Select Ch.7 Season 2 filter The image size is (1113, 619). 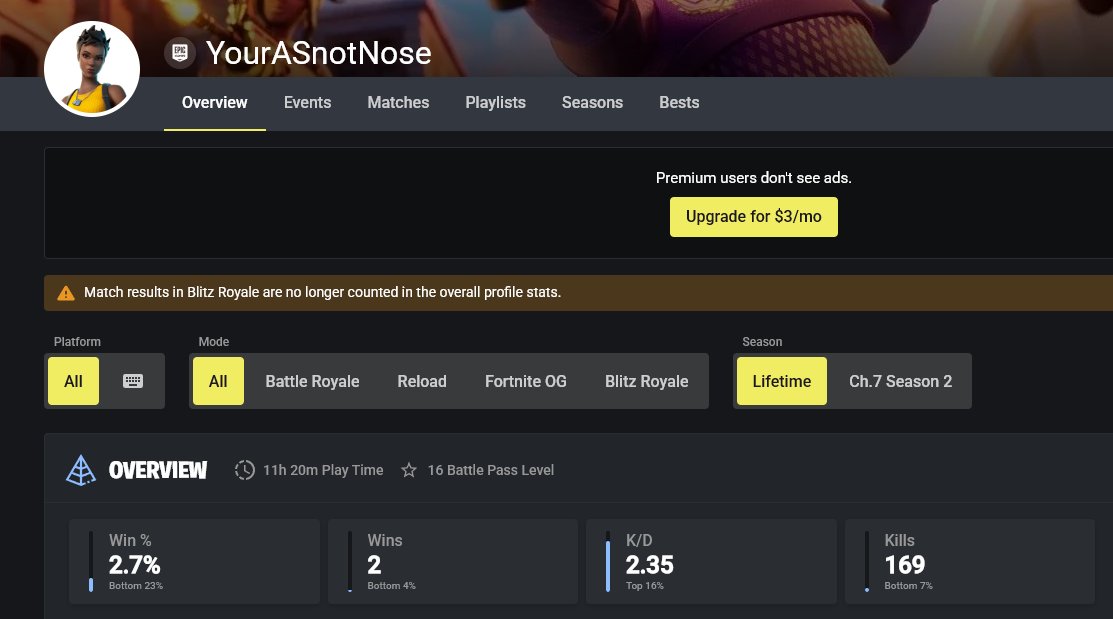pyautogui.click(x=901, y=381)
